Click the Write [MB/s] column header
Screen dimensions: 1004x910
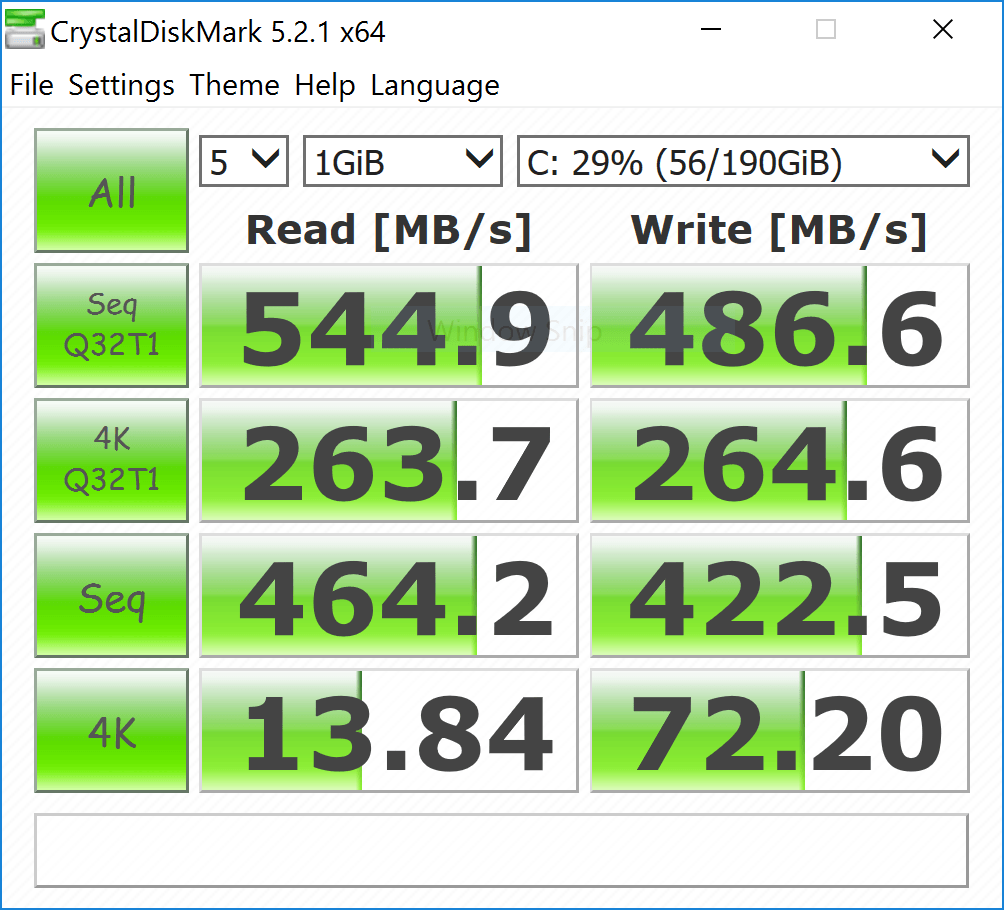tap(779, 230)
